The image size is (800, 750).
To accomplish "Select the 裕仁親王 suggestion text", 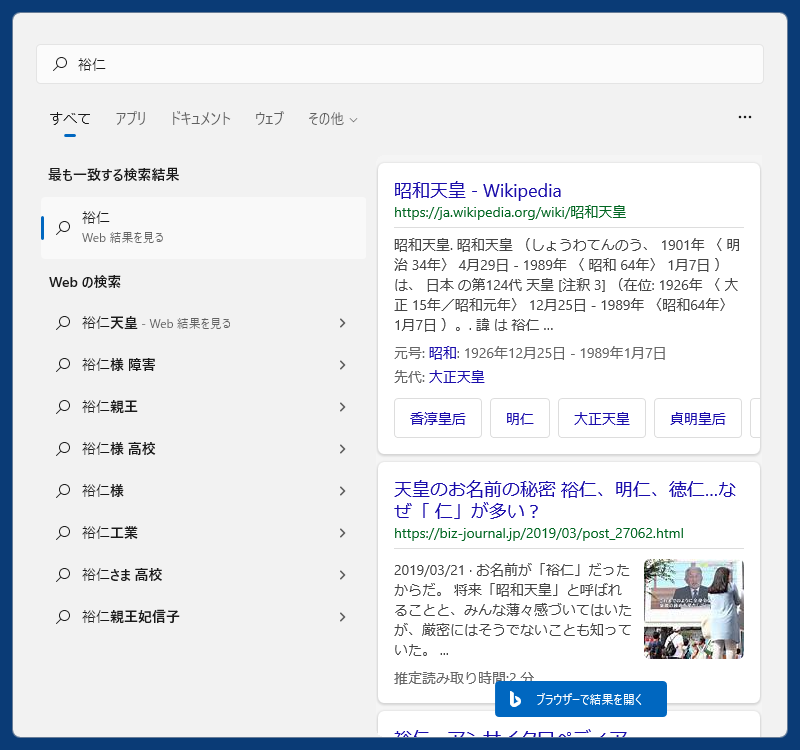I will click(x=110, y=407).
